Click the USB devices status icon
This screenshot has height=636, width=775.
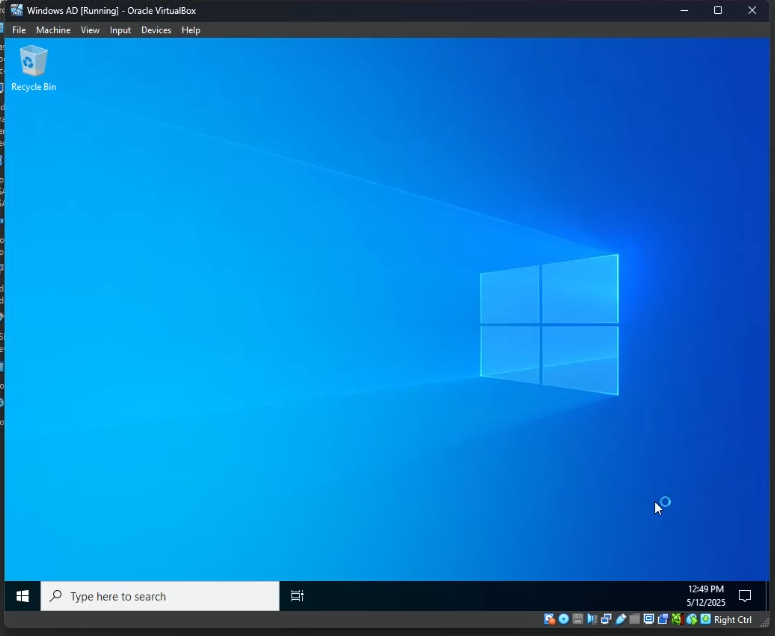pos(621,620)
